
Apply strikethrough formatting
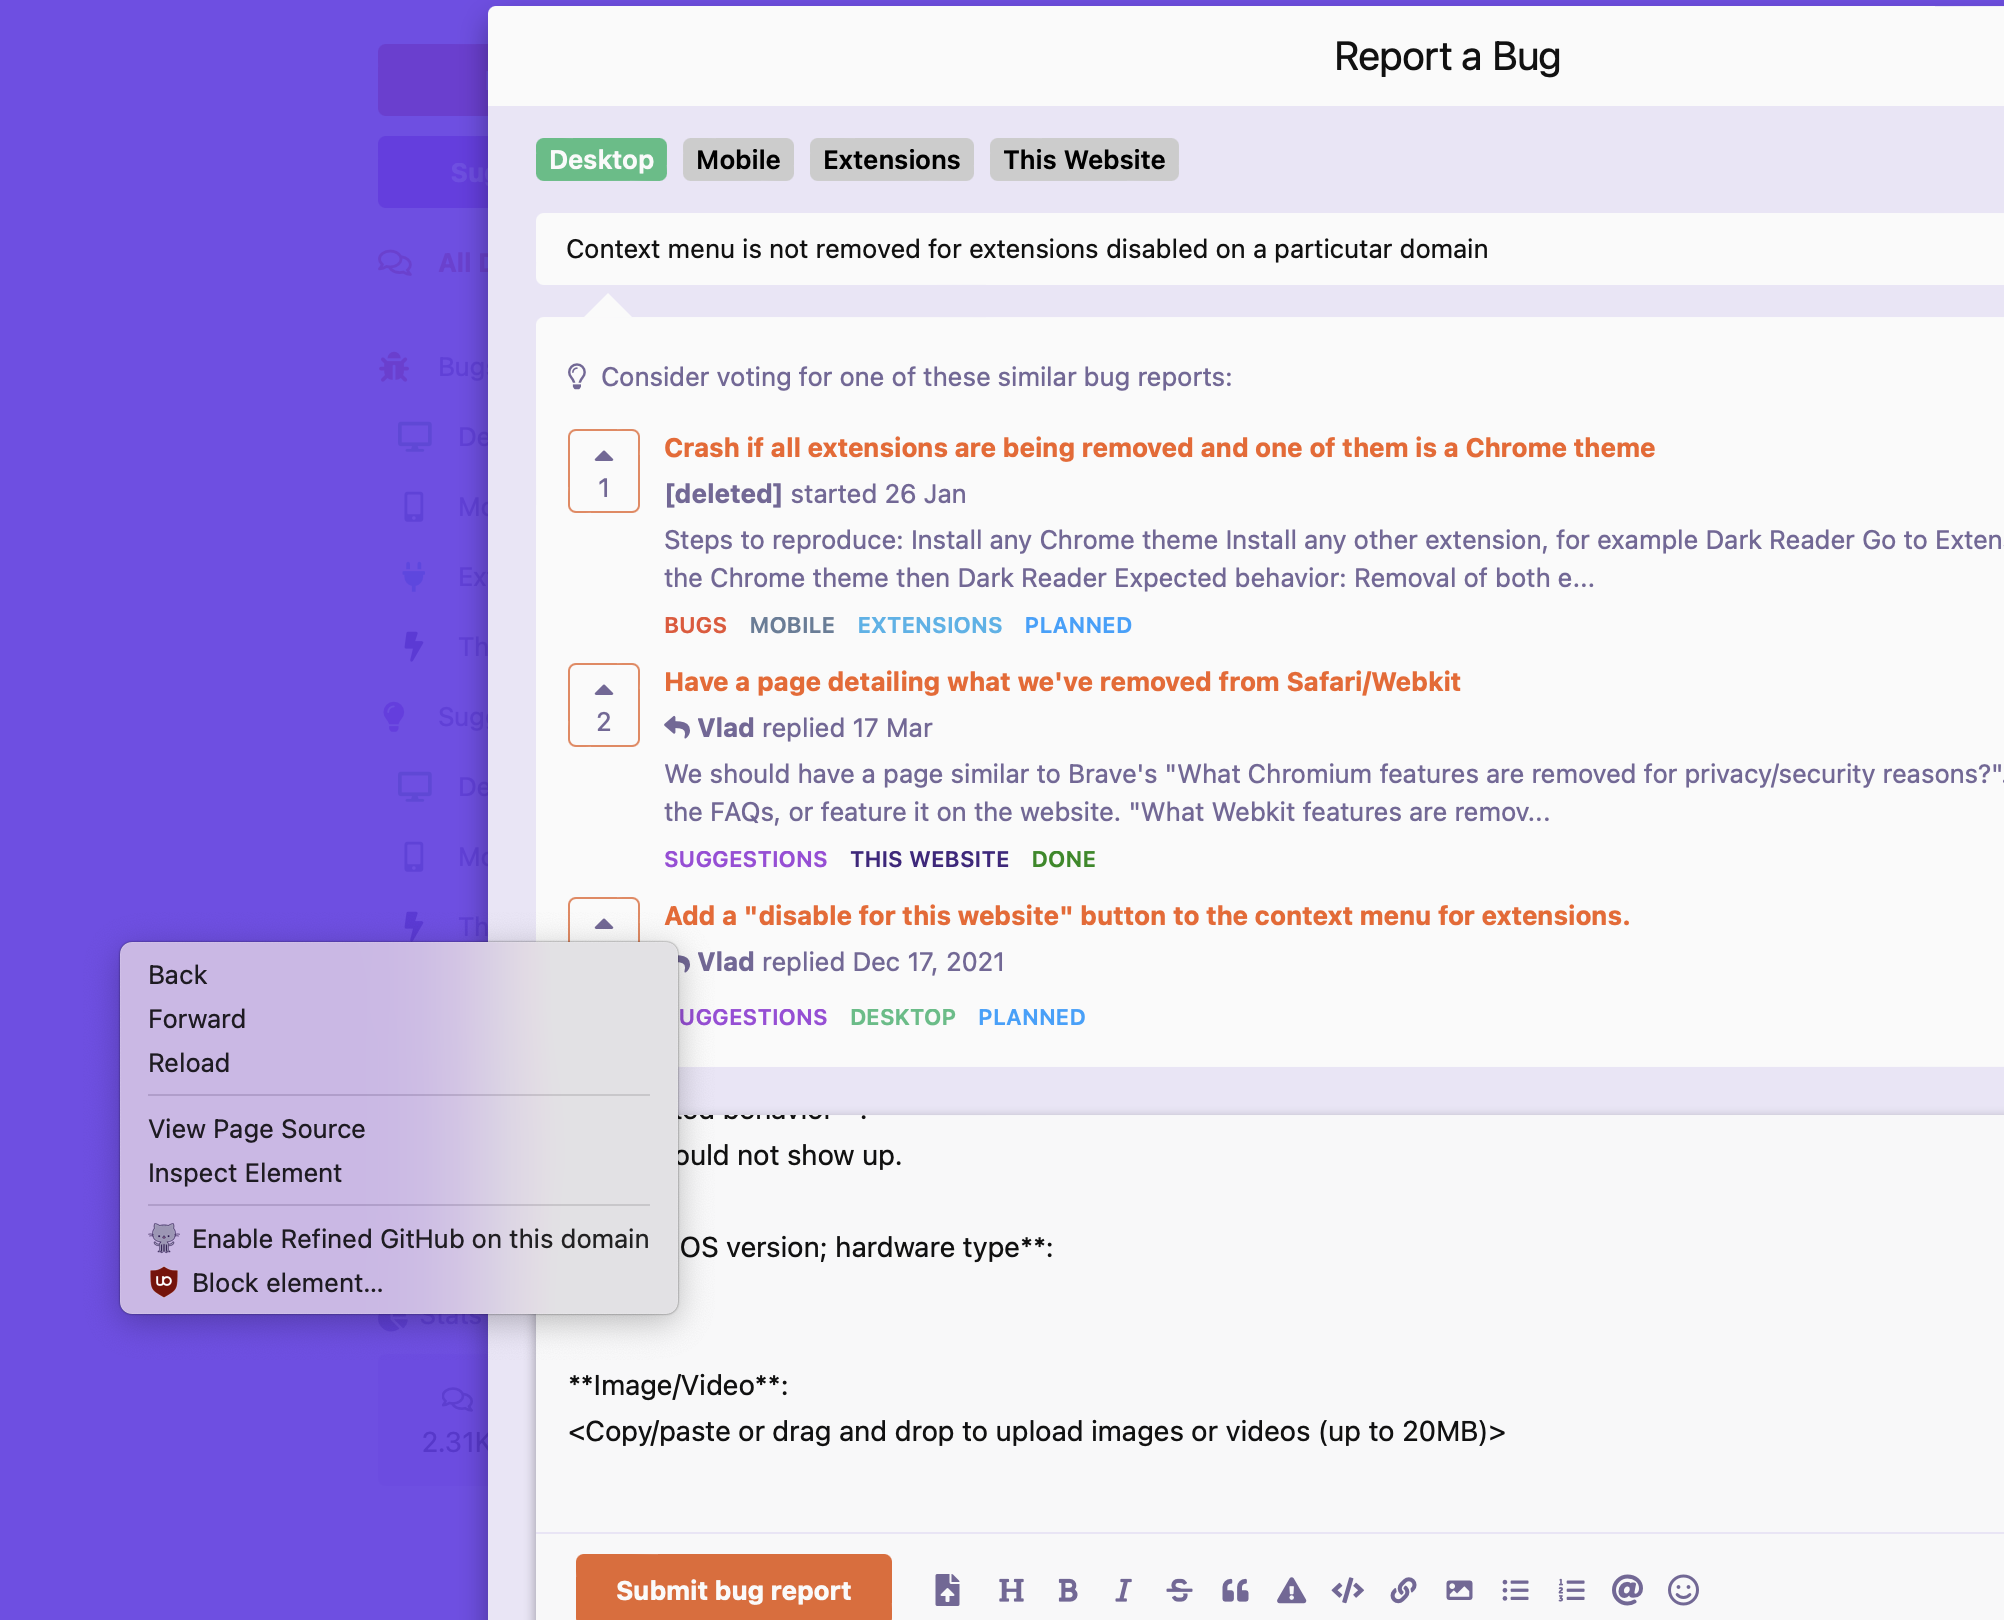[1179, 1589]
